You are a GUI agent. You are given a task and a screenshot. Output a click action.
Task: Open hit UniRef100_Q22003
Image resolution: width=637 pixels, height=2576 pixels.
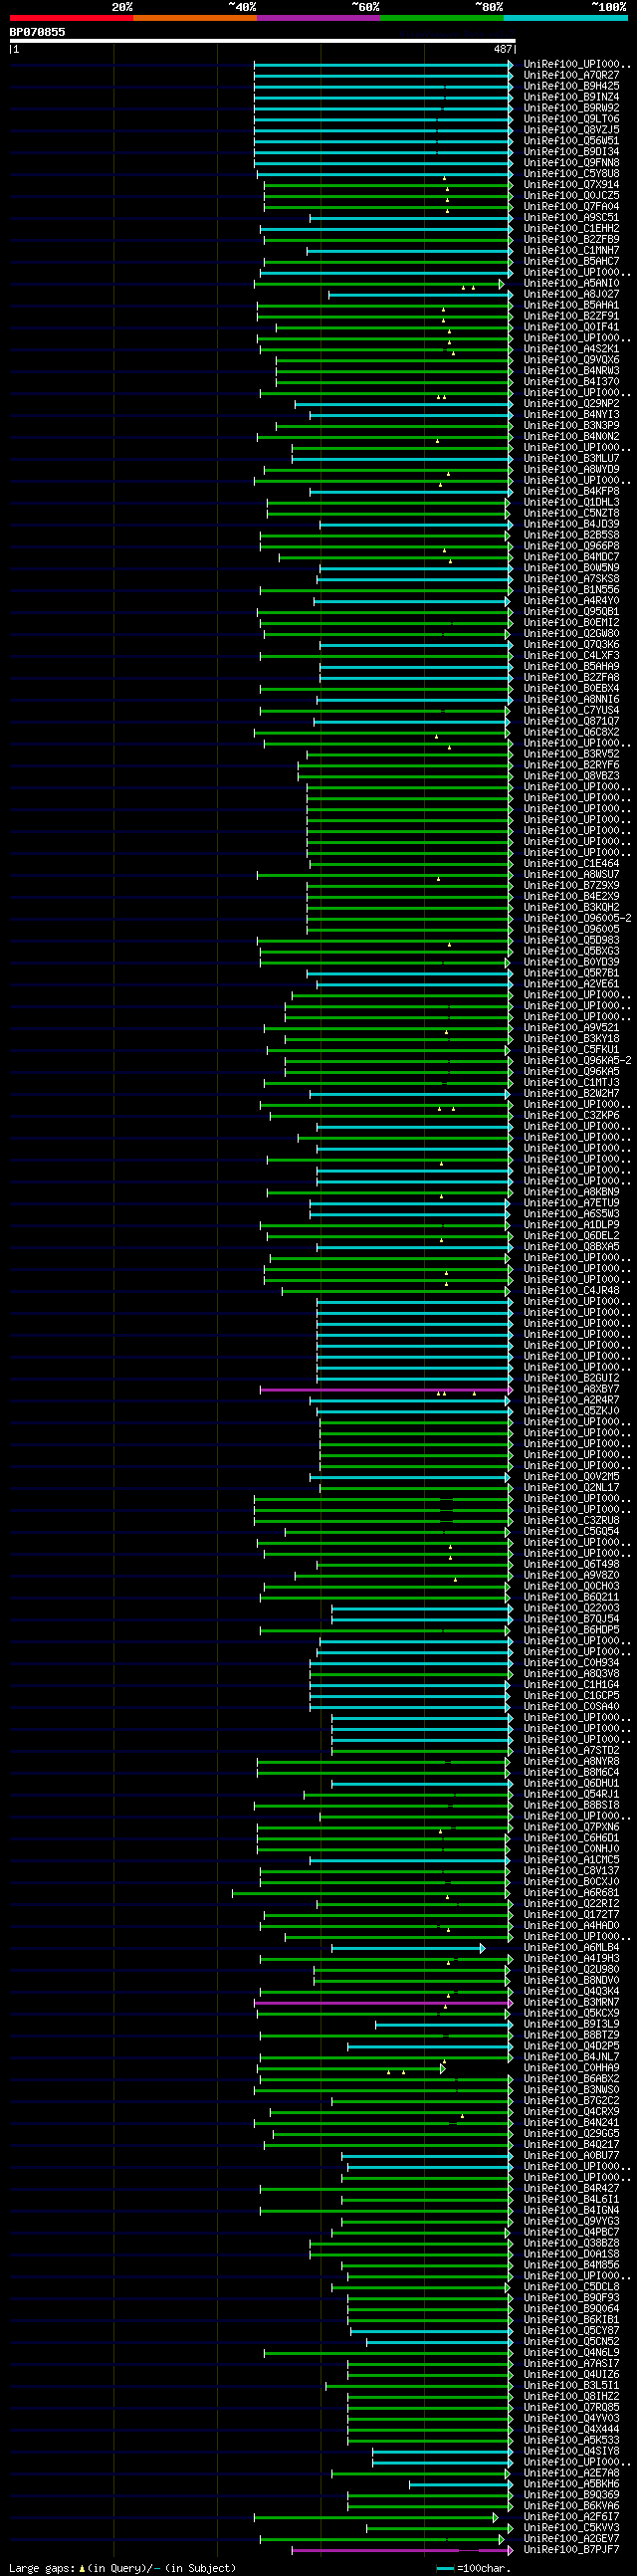[x=571, y=1608]
